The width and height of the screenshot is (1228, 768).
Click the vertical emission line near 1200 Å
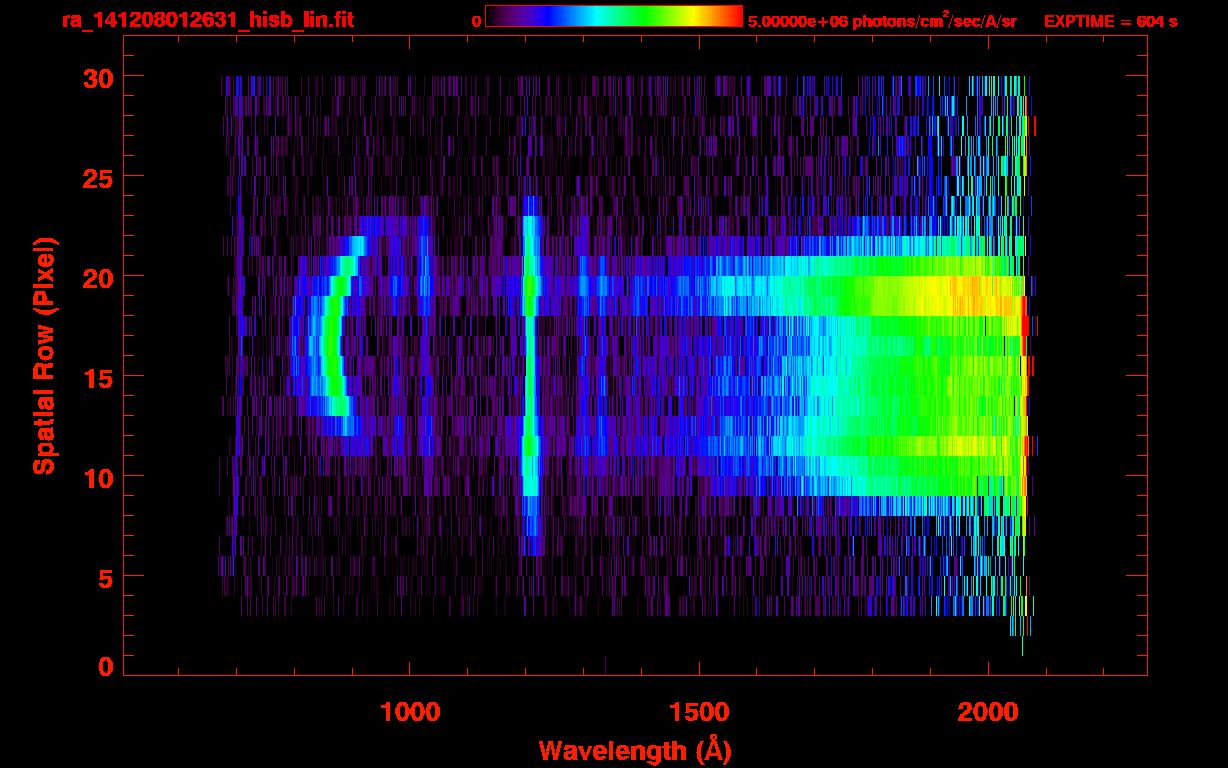(x=530, y=375)
